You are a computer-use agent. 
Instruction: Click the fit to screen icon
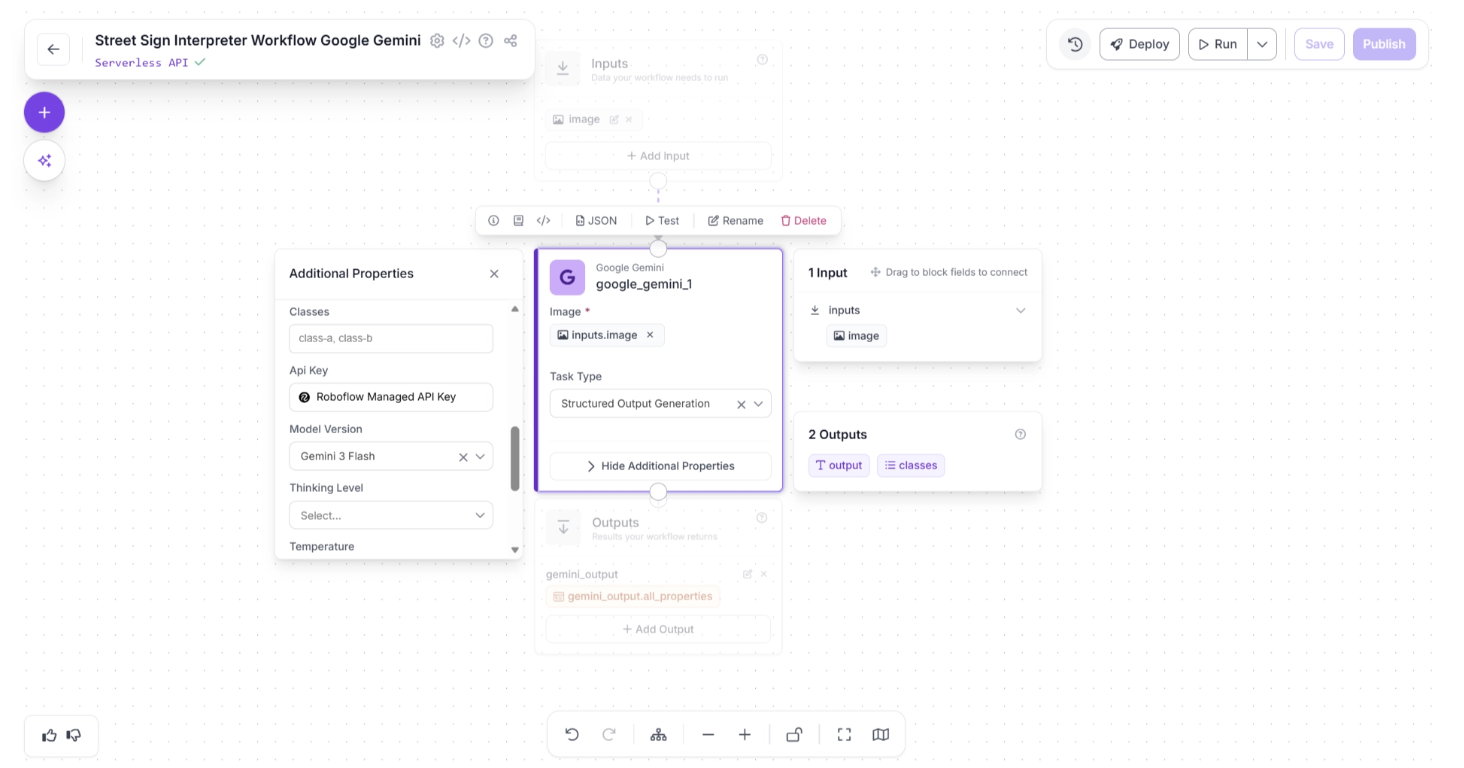(x=844, y=735)
